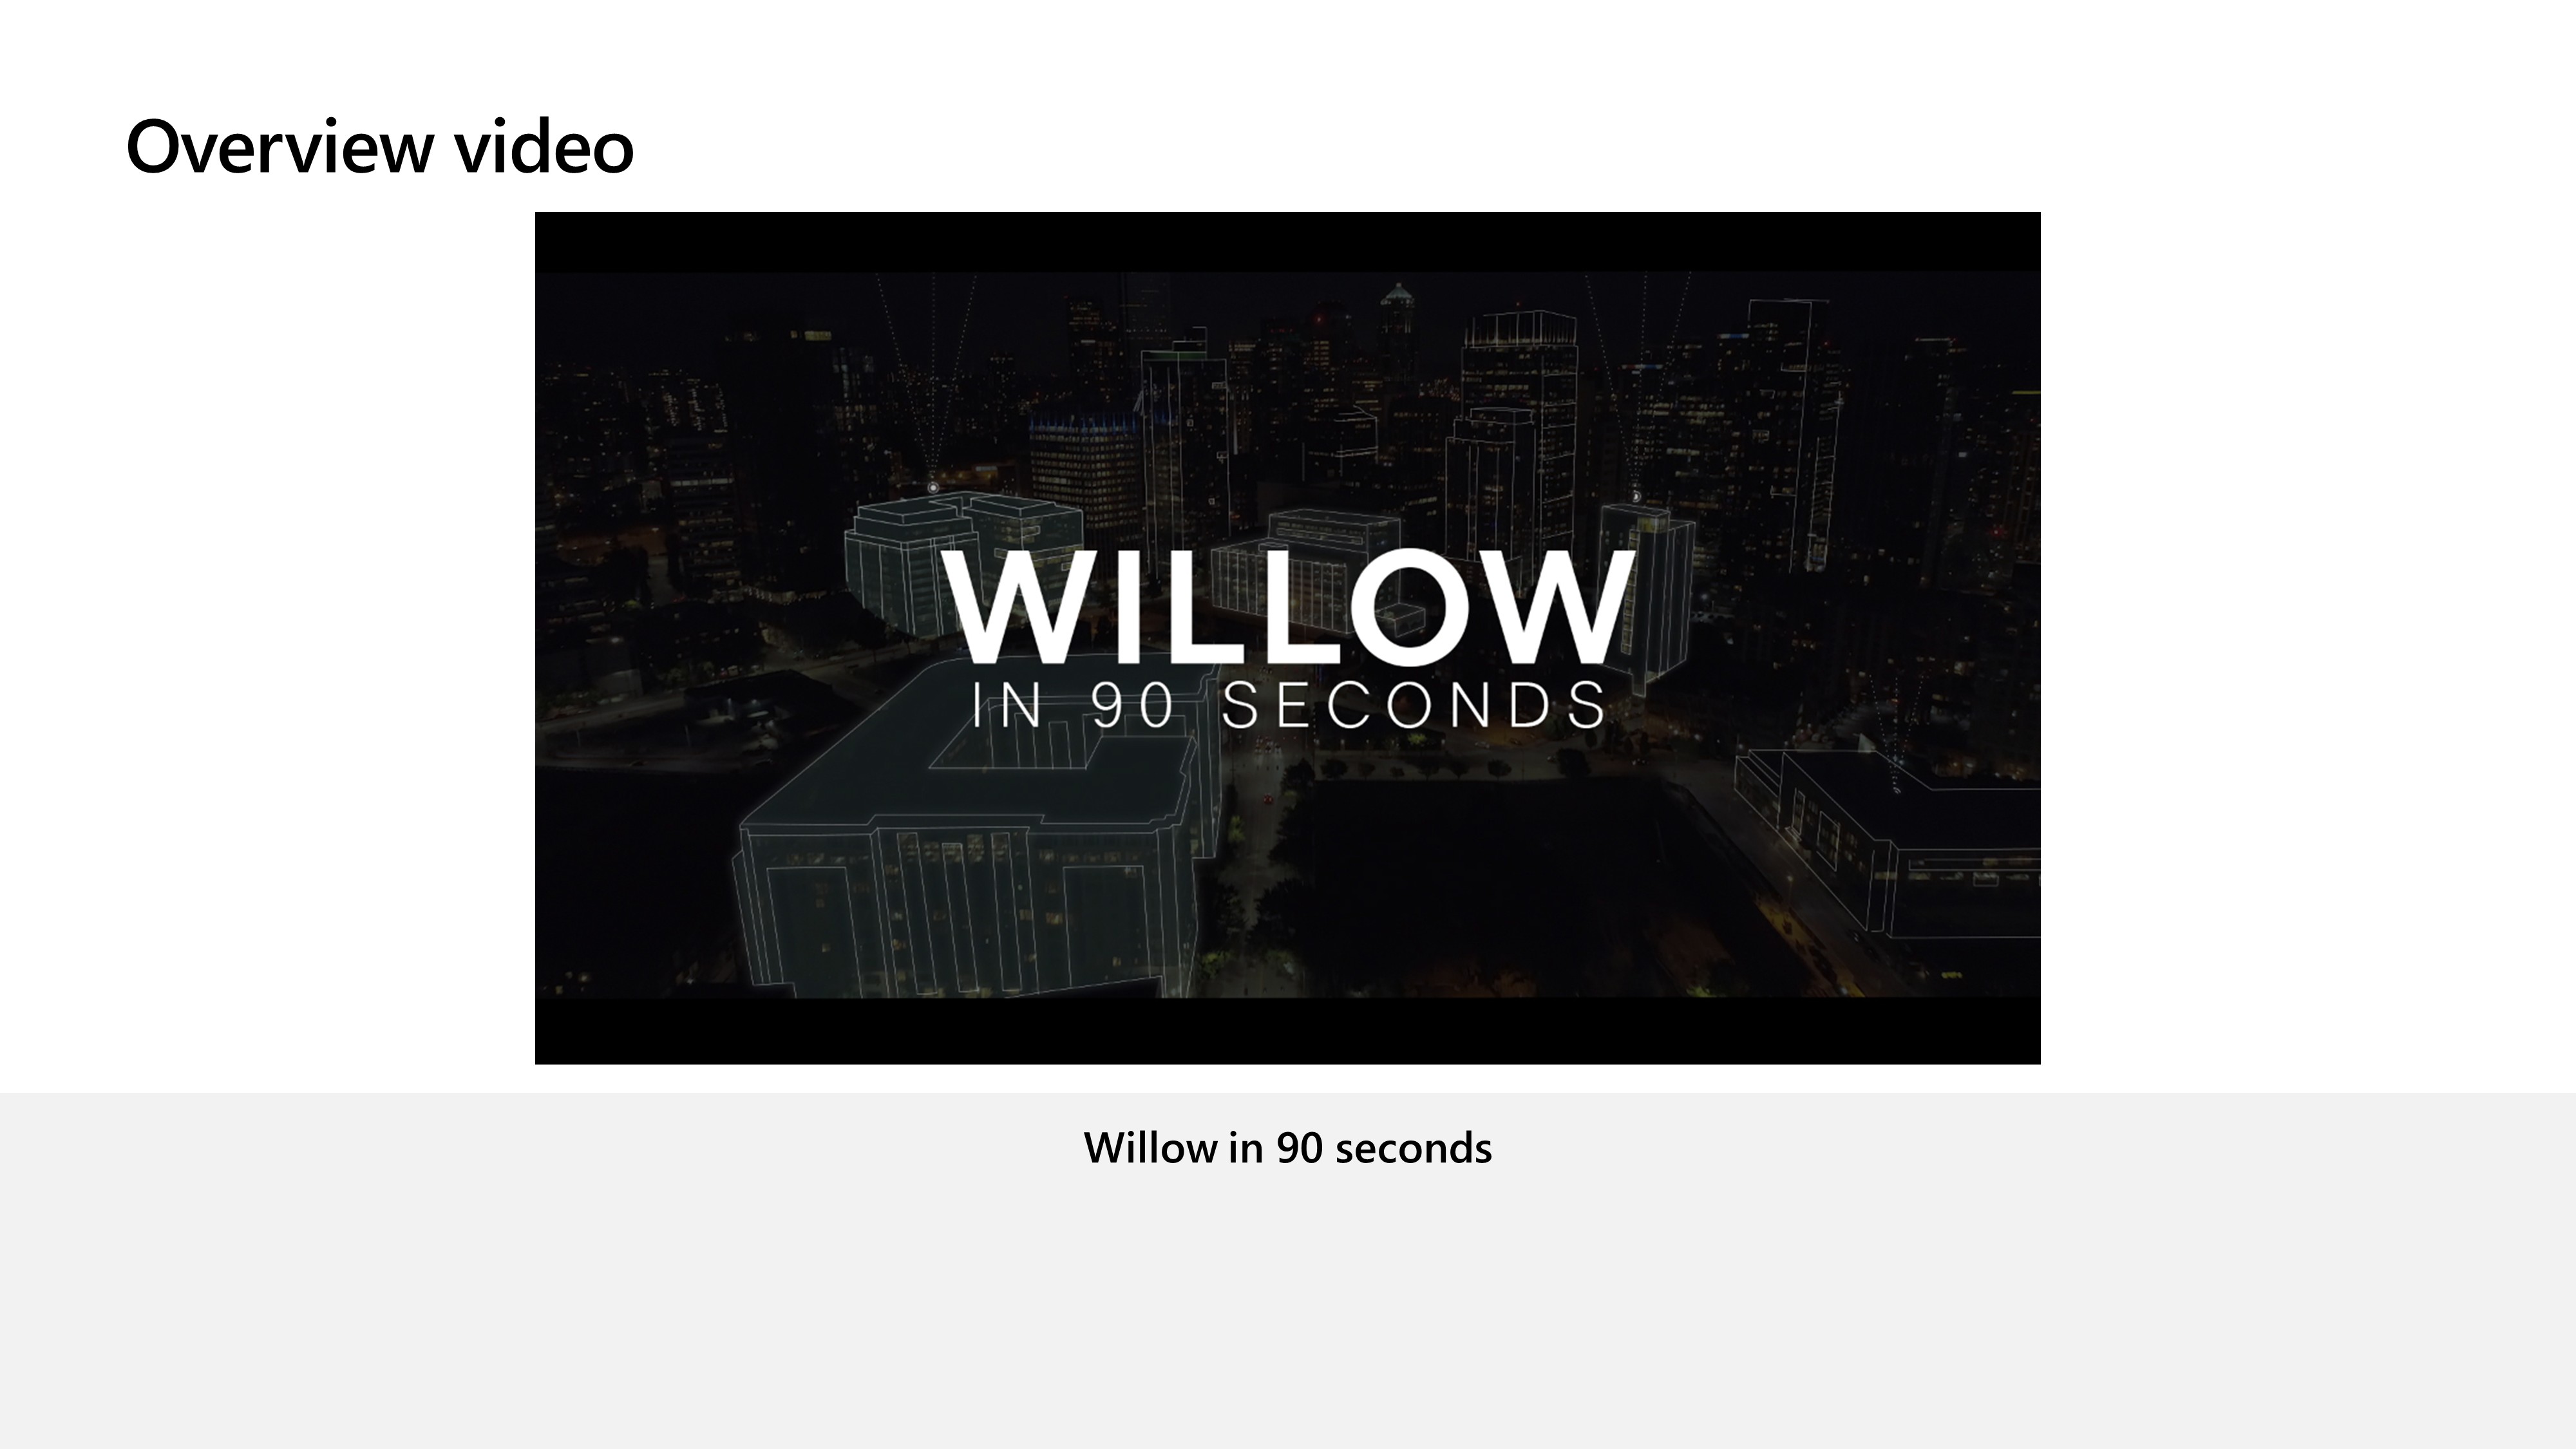Select the 'Overview video' slide title
Screen dimensions: 2576x1449
[x=379, y=147]
